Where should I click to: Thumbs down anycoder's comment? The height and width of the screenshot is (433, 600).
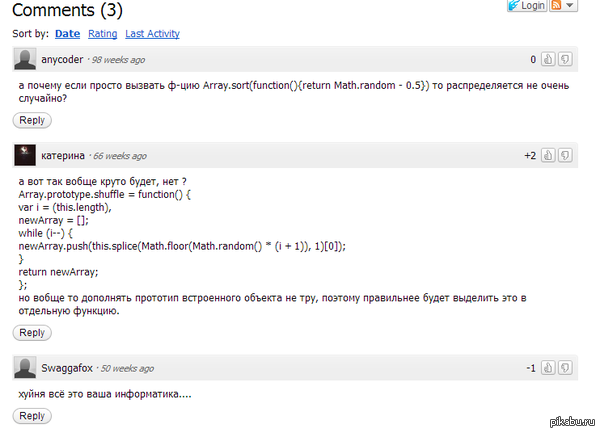click(x=566, y=59)
